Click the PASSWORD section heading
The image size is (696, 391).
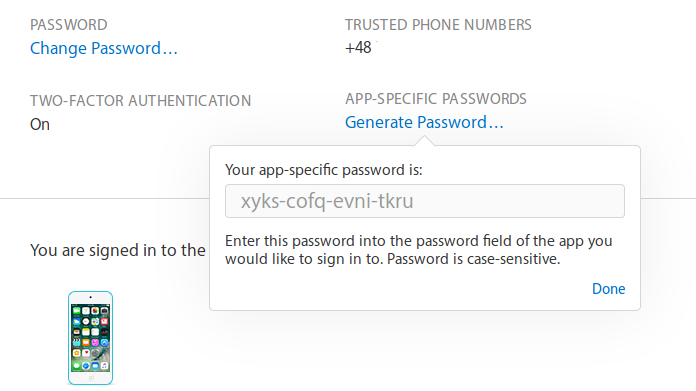tap(68, 25)
